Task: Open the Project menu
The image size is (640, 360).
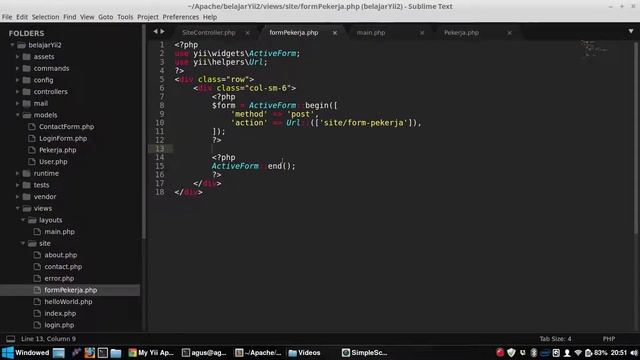Action: pyautogui.click(x=148, y=17)
